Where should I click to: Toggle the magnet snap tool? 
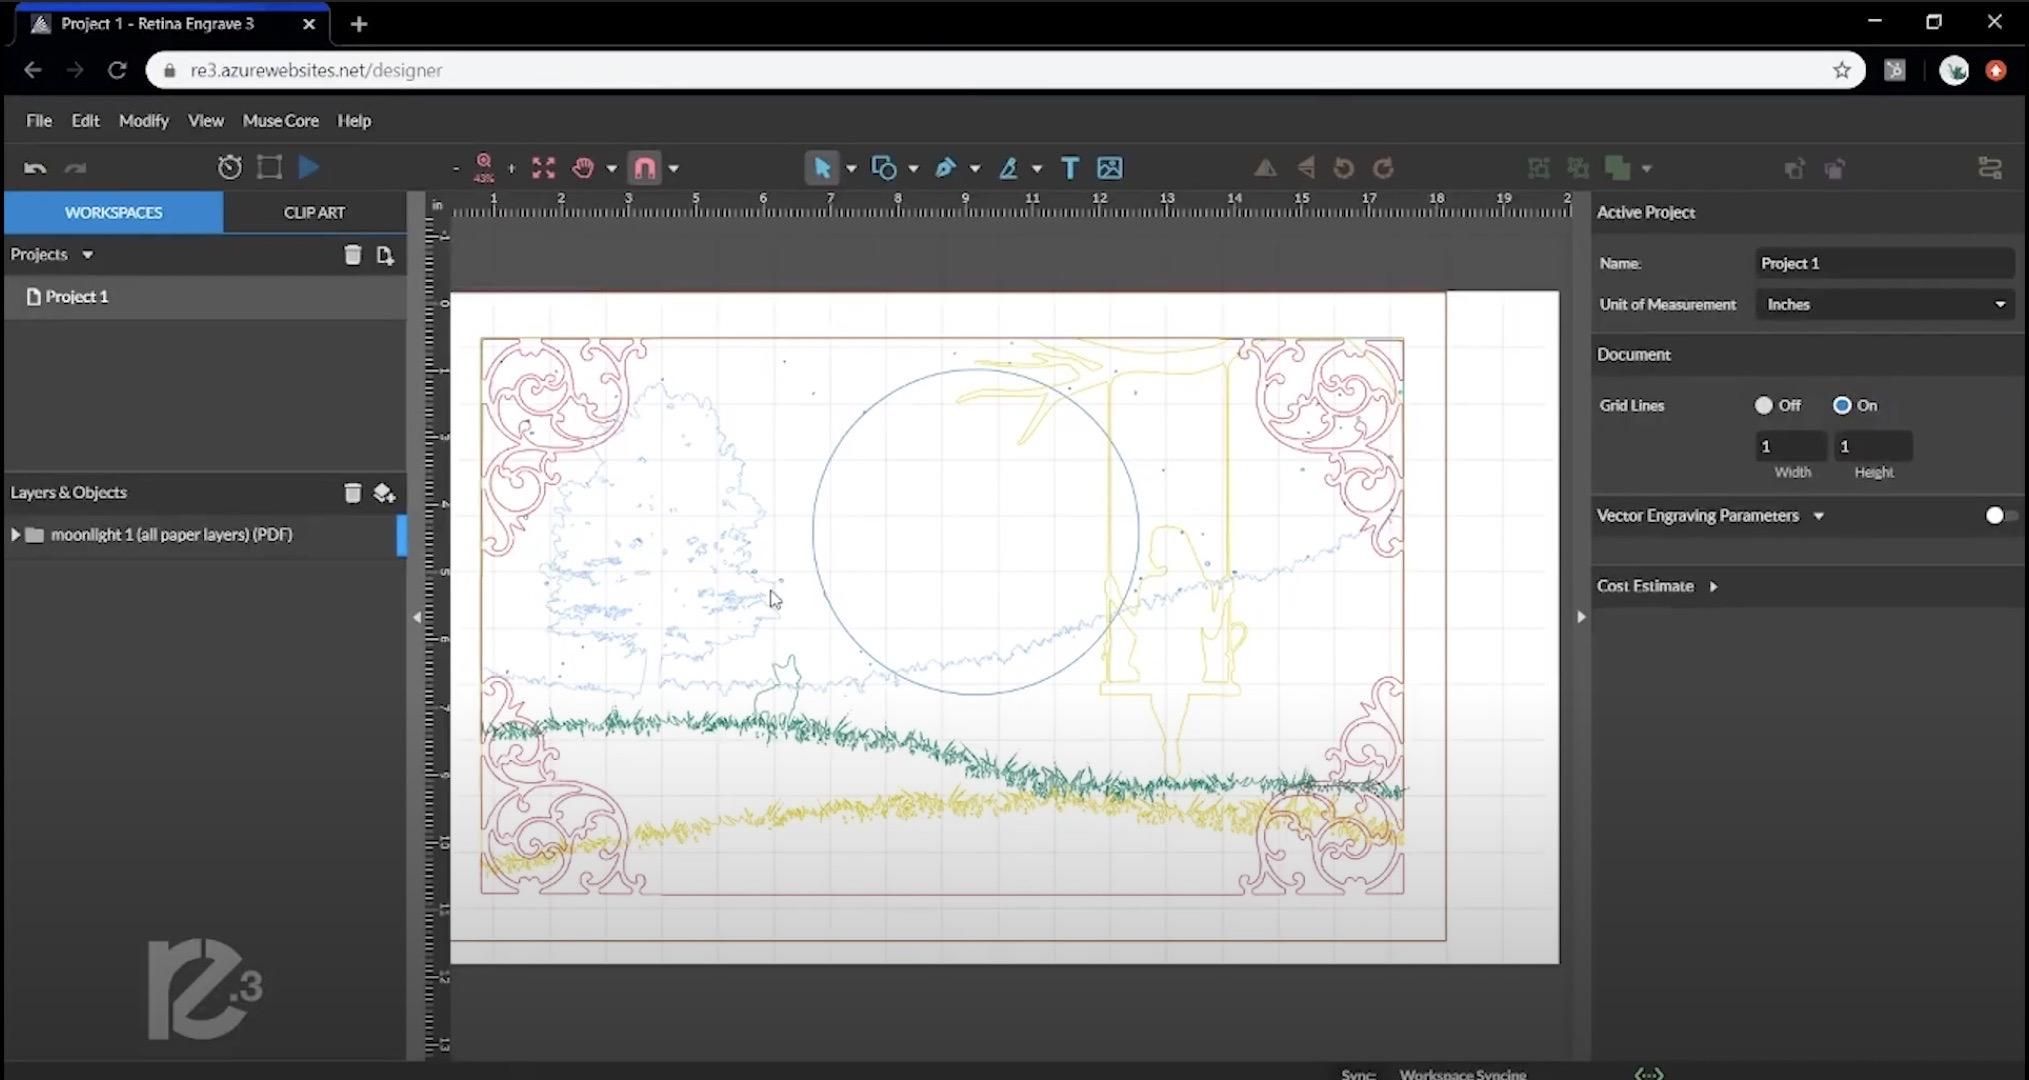pyautogui.click(x=645, y=168)
